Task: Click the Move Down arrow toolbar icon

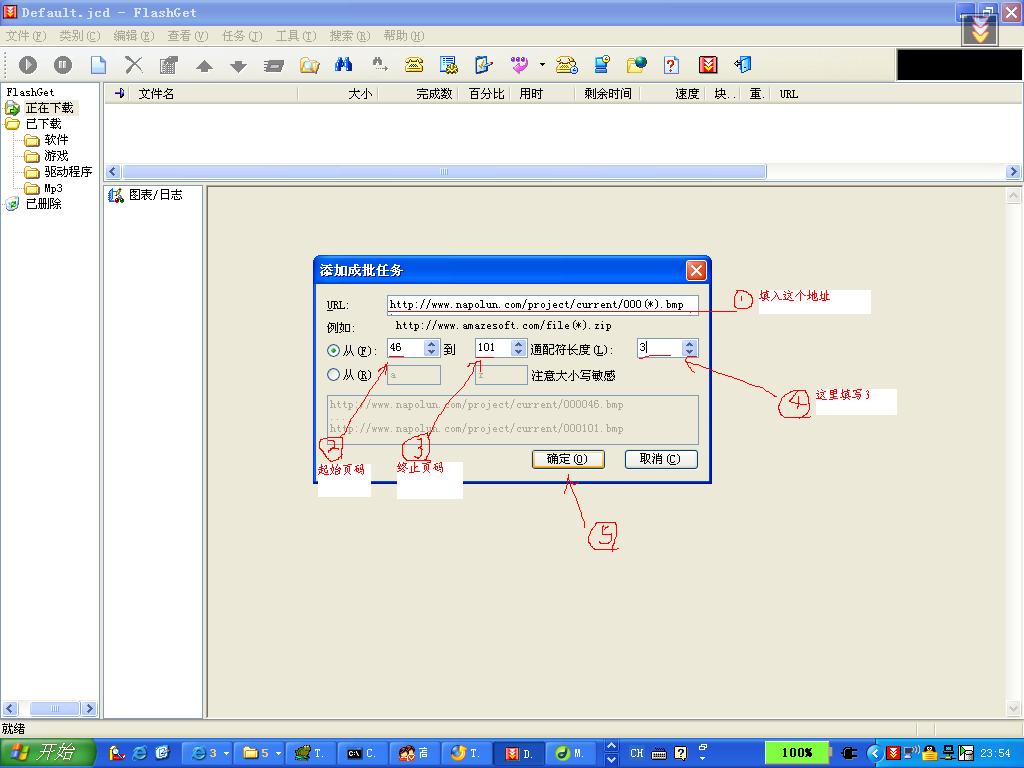Action: pos(238,65)
